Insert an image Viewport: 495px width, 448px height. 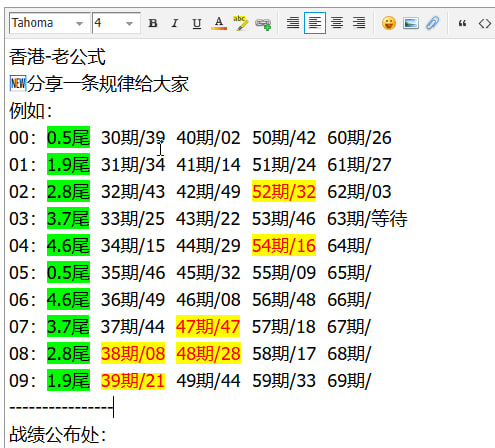(411, 23)
